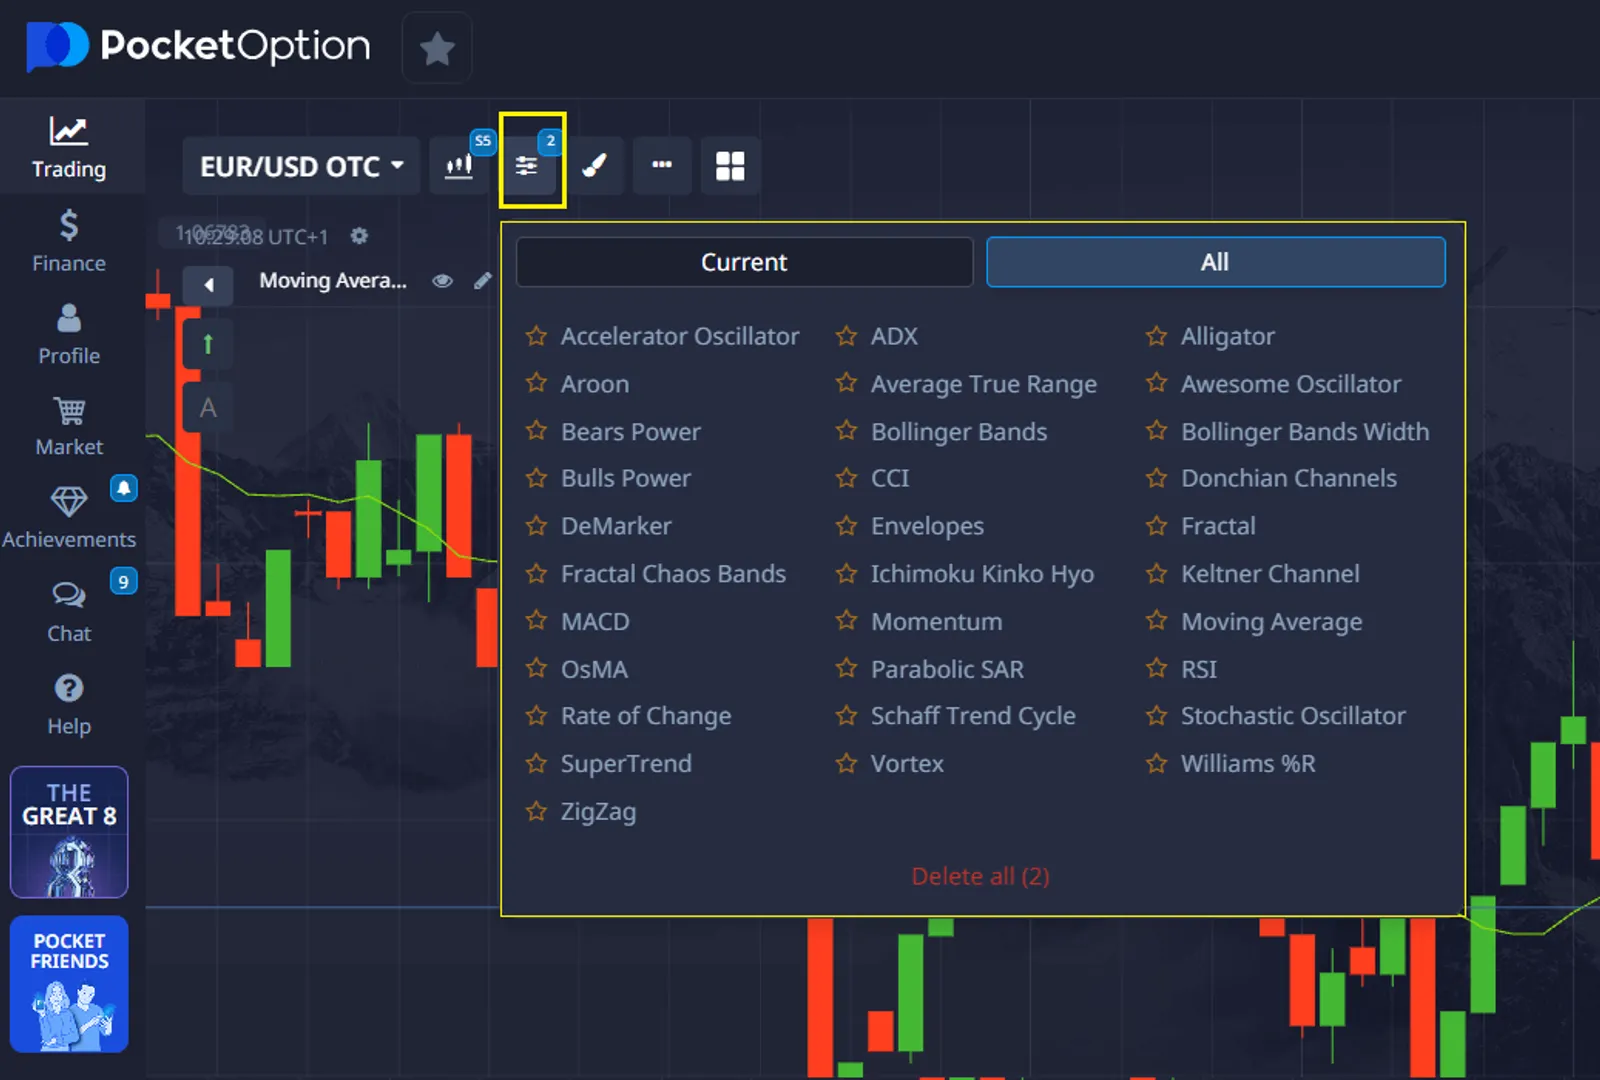Open the Chat sidebar icon
Viewport: 1600px width, 1080px height.
69,611
